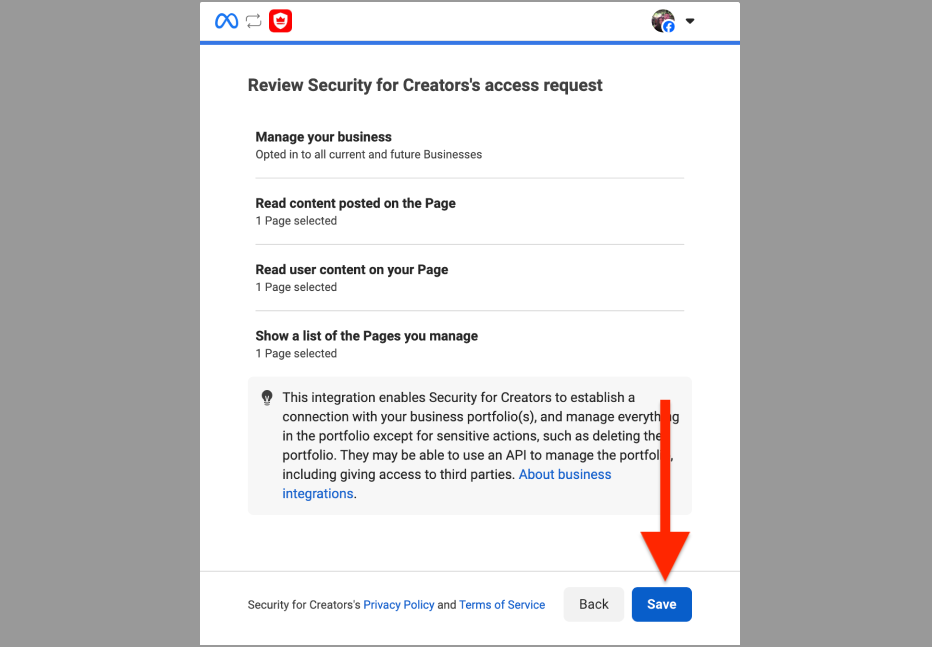The width and height of the screenshot is (932, 647).
Task: Click 'Opted in to all current and future Businesses'
Action: [x=369, y=154]
